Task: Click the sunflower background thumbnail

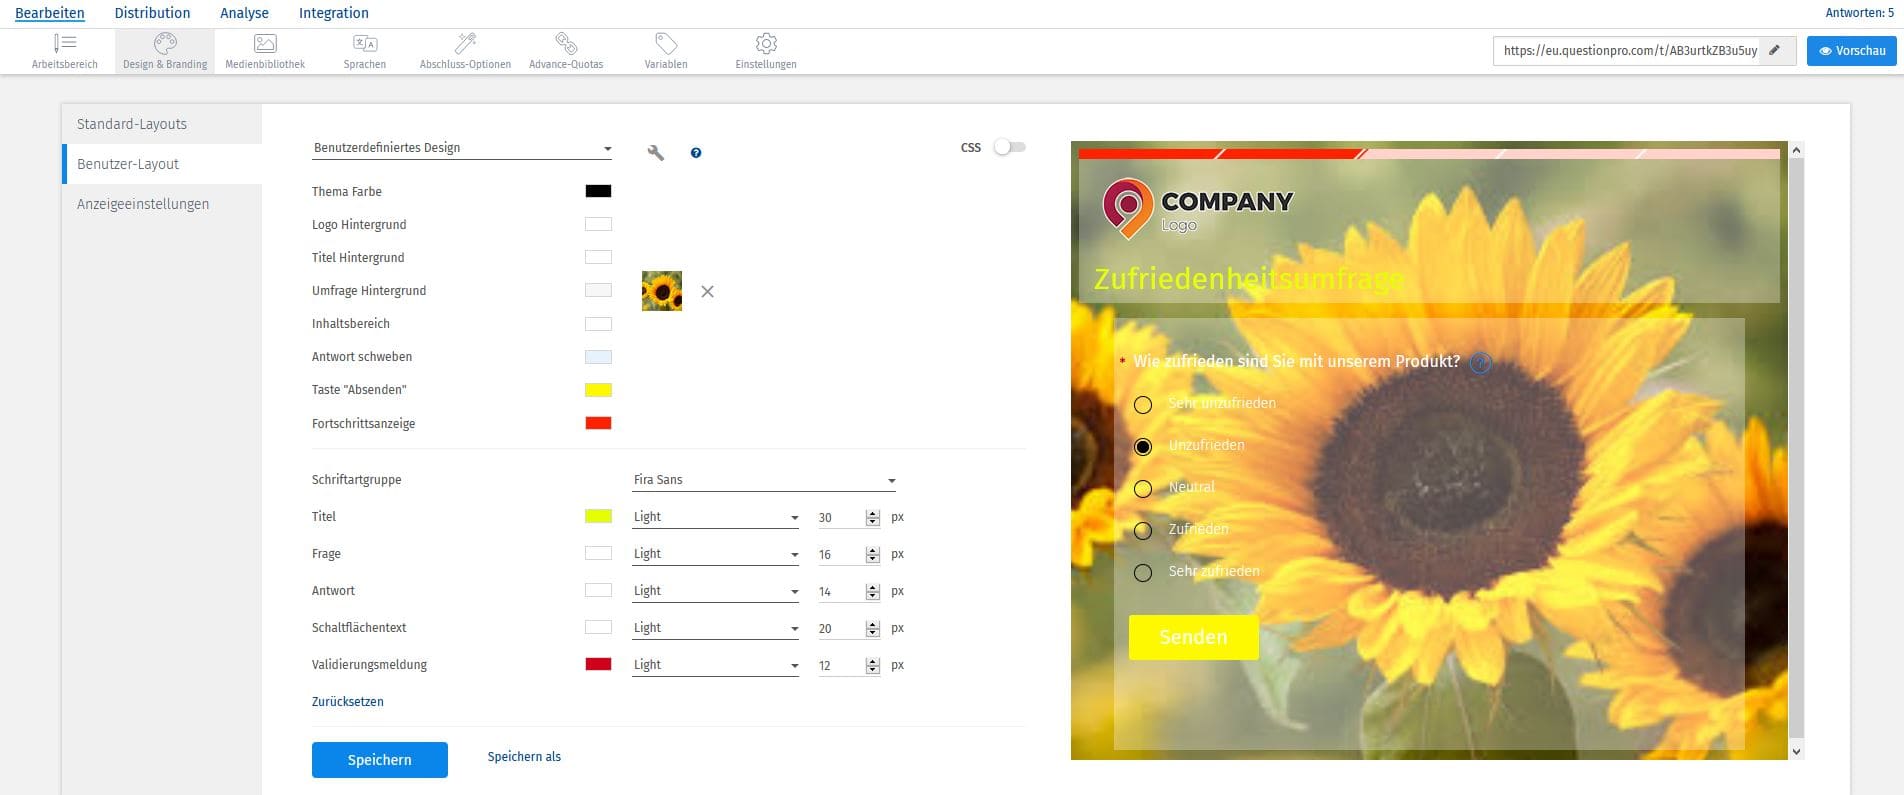Action: (662, 291)
